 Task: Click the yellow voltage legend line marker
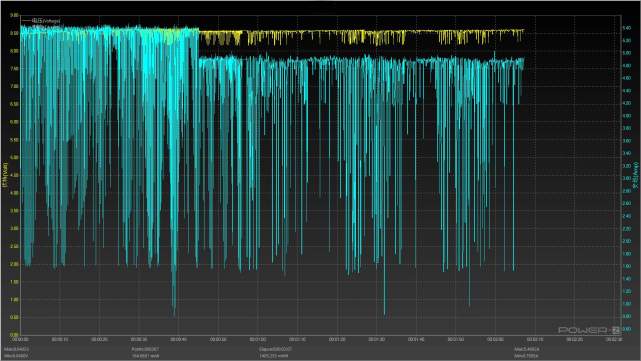point(26,20)
